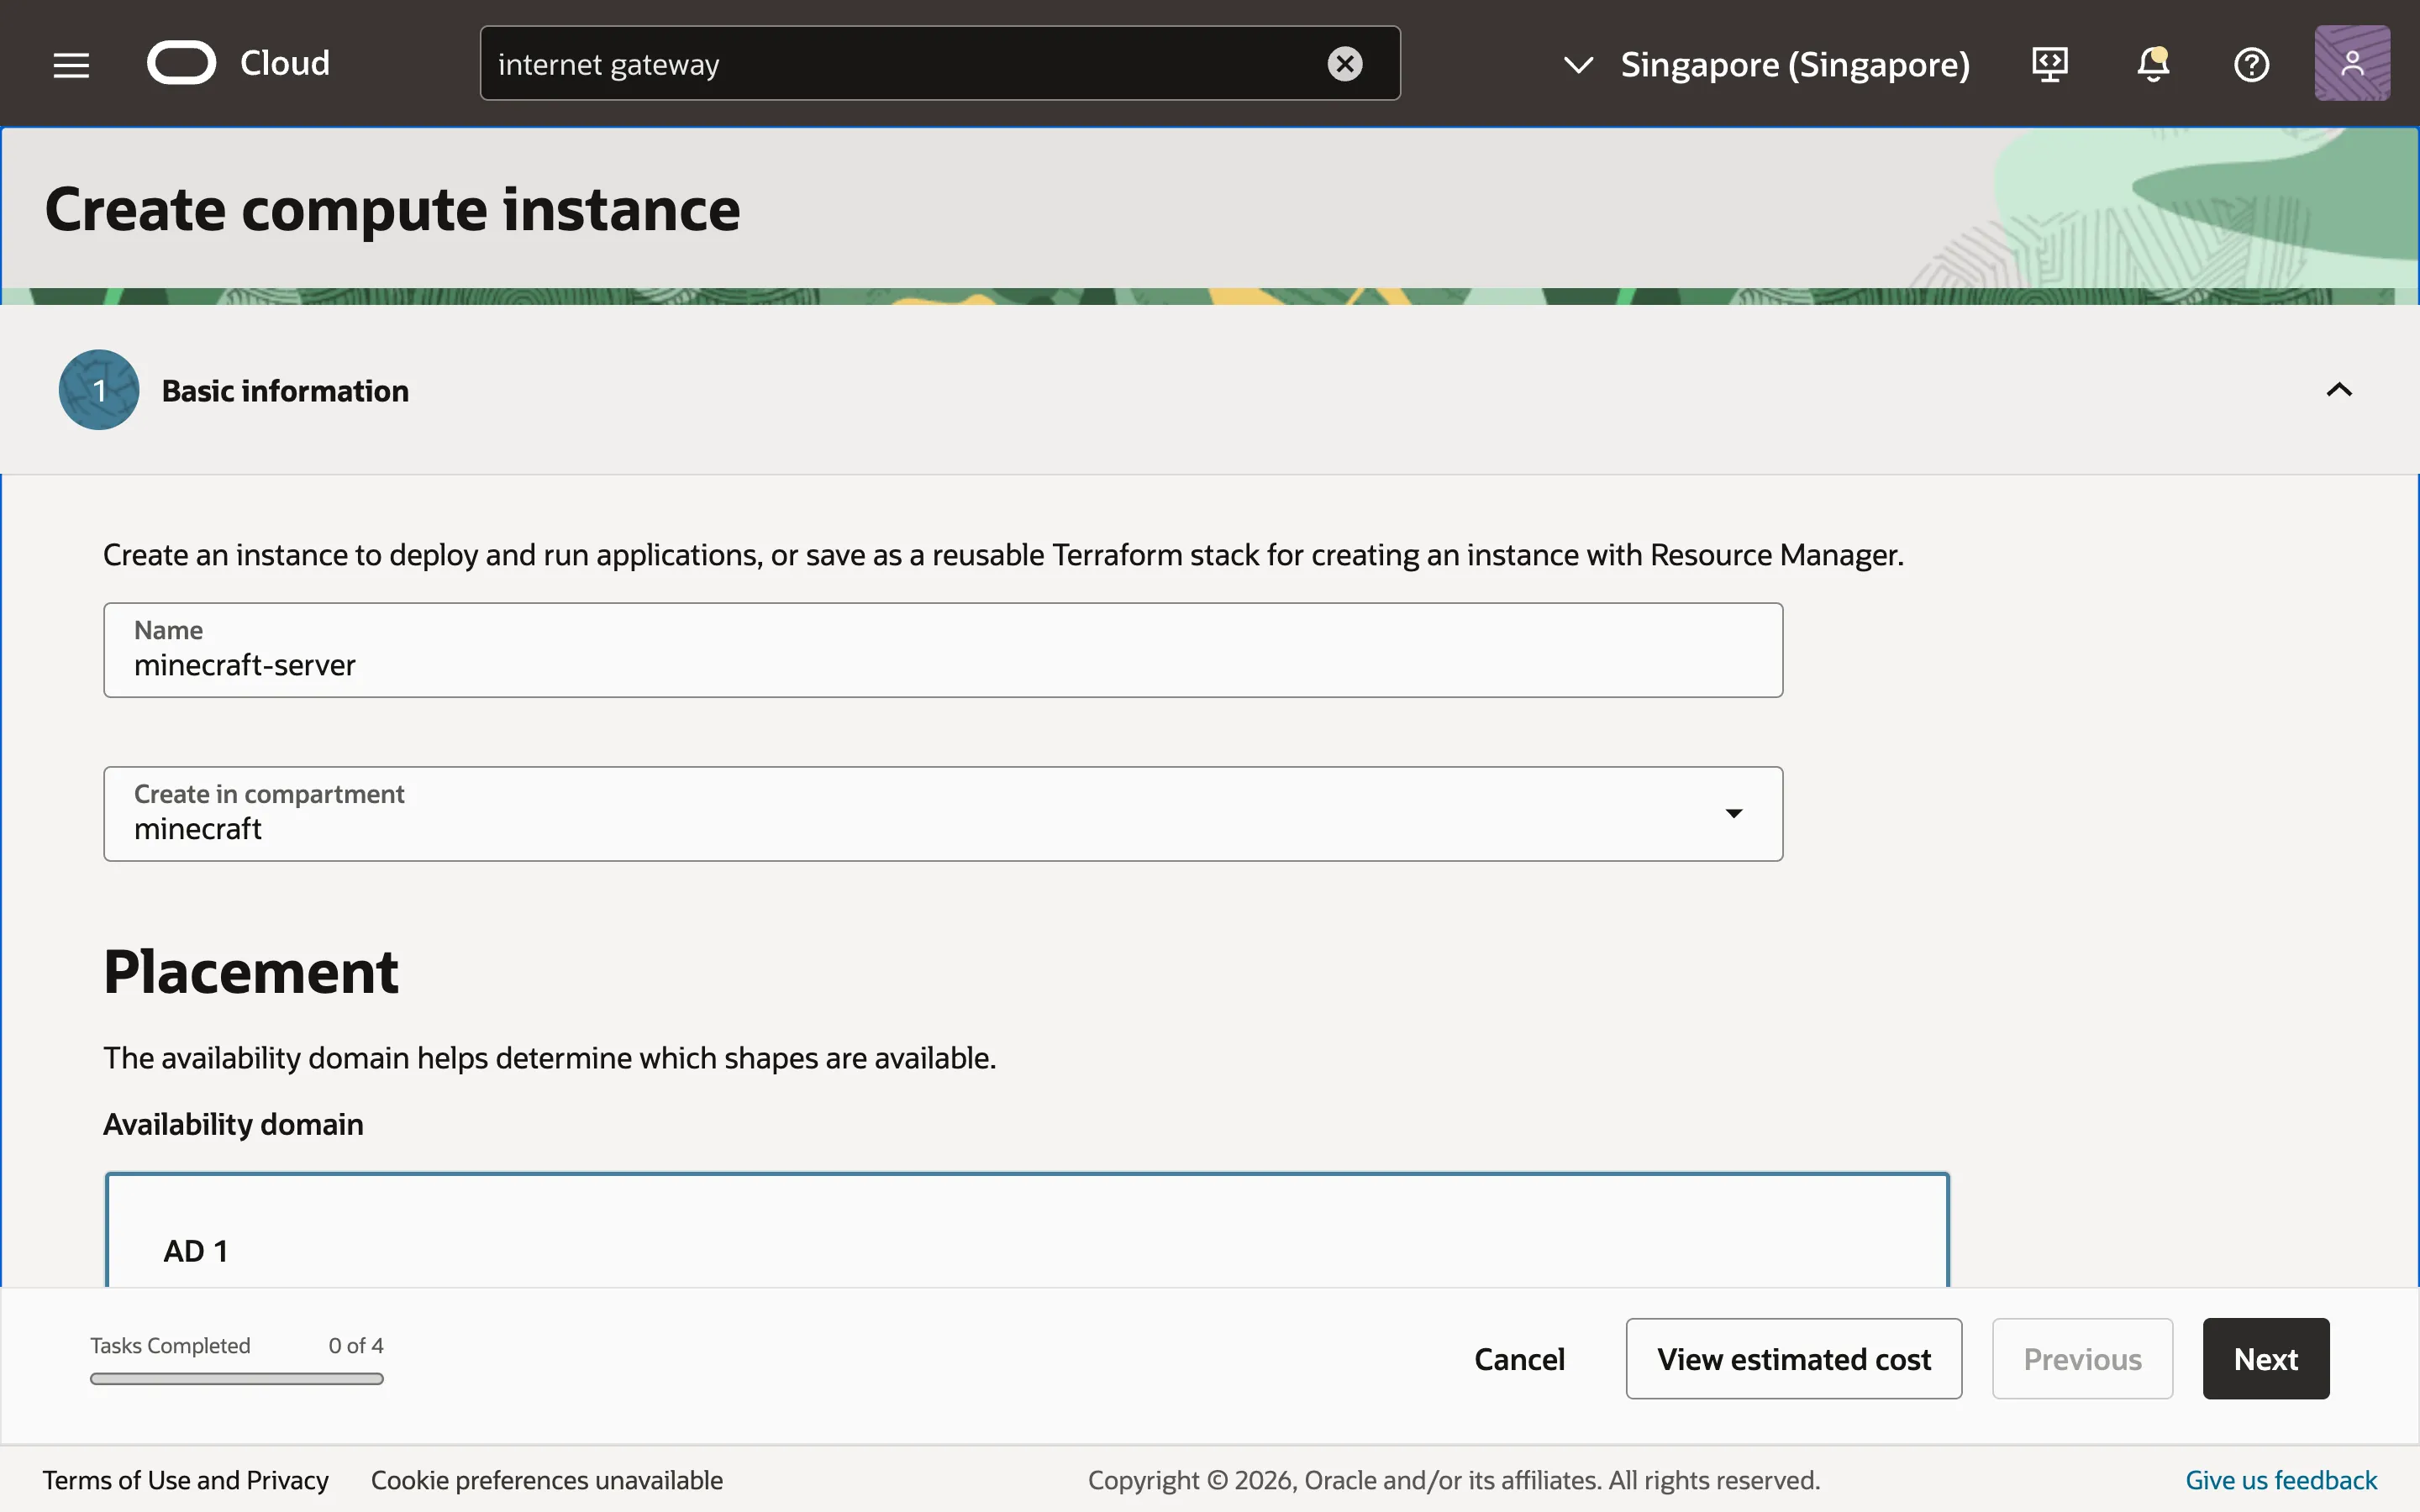Open the Create in compartment dropdown
Image resolution: width=2420 pixels, height=1512 pixels.
point(1733,813)
